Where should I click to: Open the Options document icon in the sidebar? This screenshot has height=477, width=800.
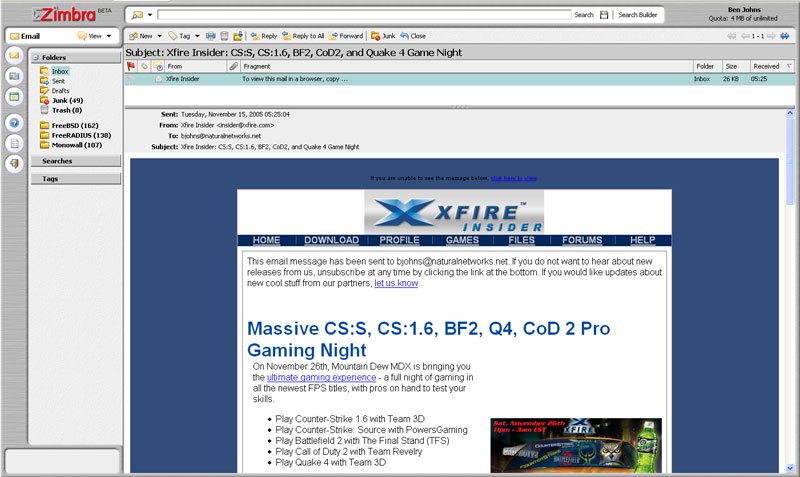pos(14,143)
